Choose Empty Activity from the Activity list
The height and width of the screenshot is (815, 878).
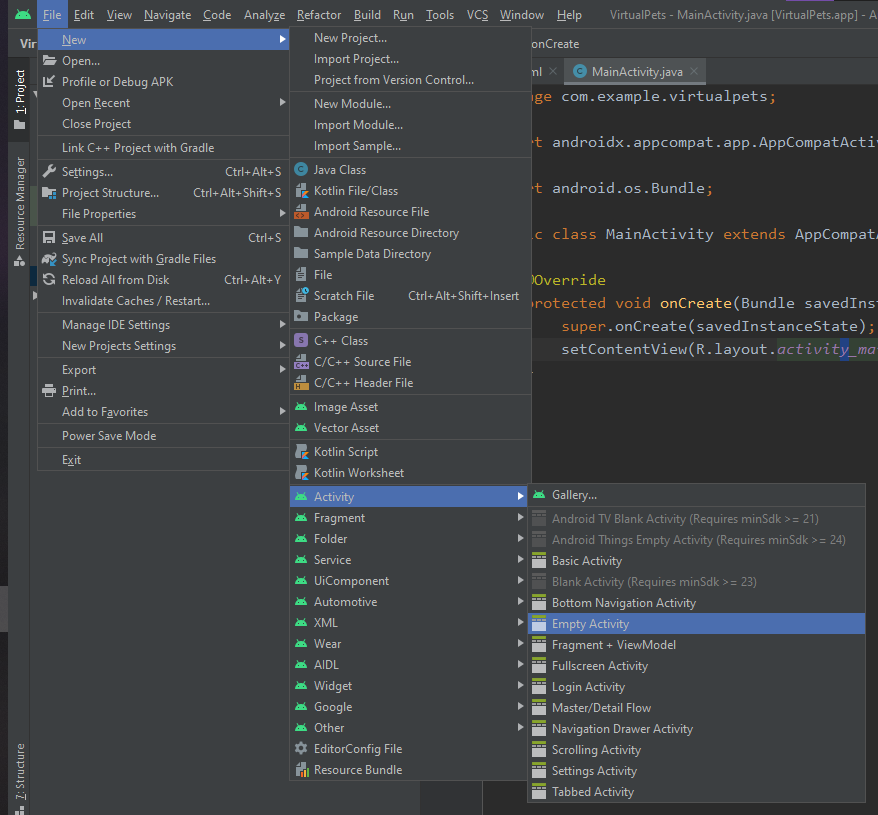(x=590, y=624)
